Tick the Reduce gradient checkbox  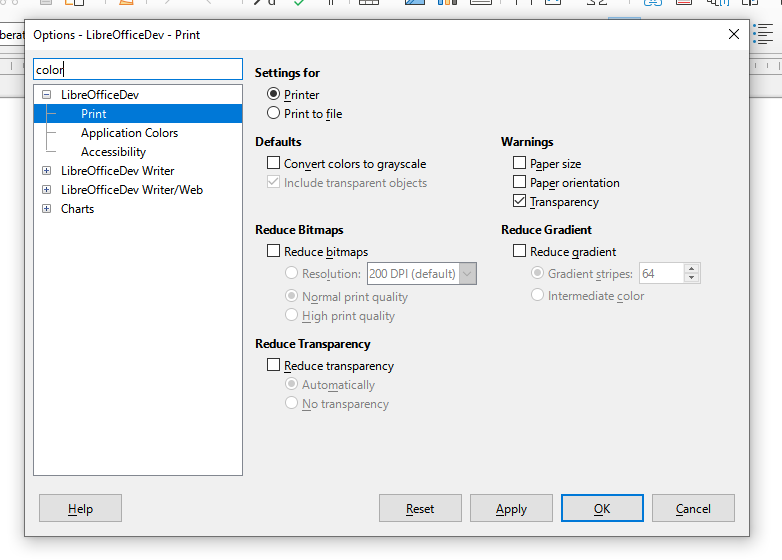[519, 250]
